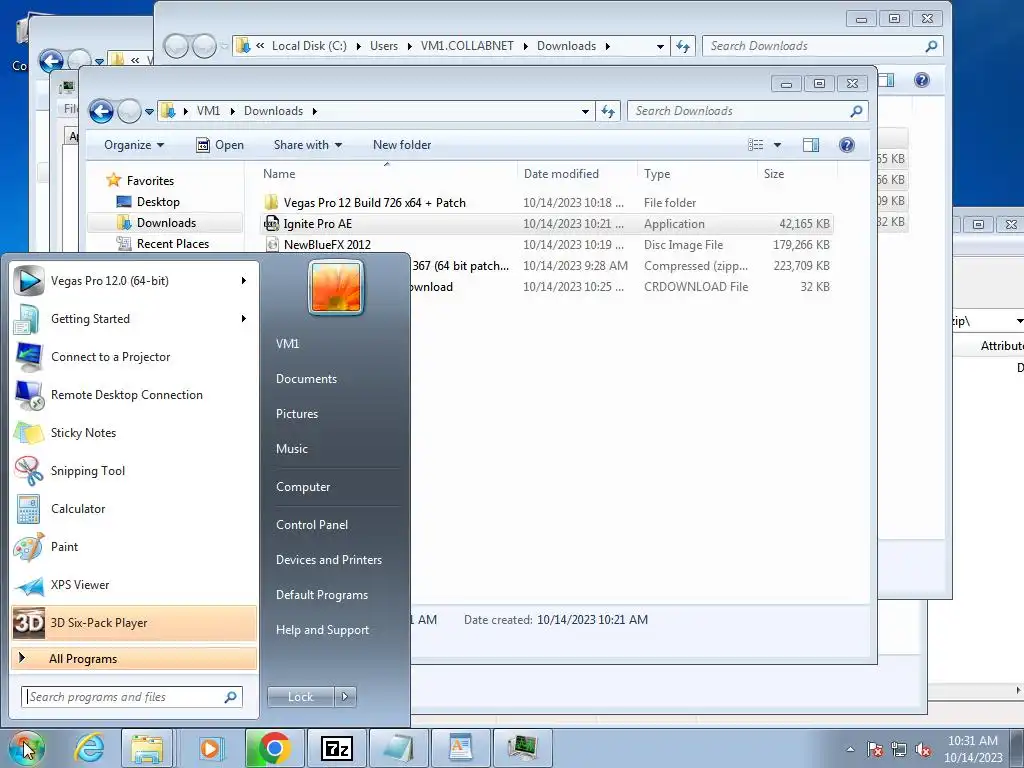The image size is (1024, 768).
Task: Select Desktop under Favorites
Action: pos(157,202)
